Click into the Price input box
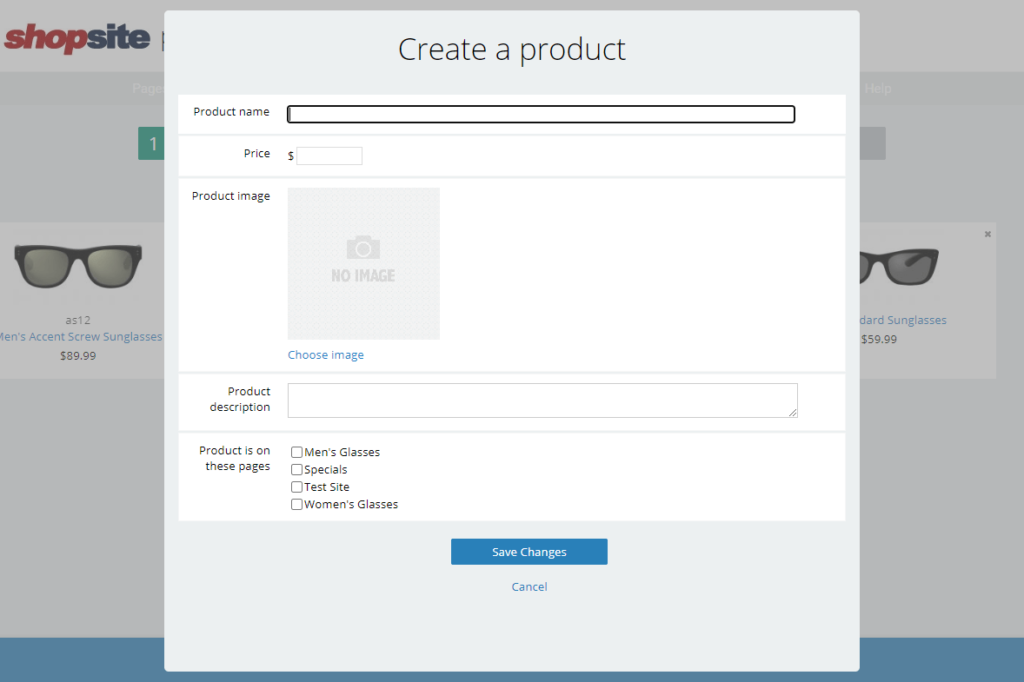Image resolution: width=1024 pixels, height=682 pixels. 329,156
